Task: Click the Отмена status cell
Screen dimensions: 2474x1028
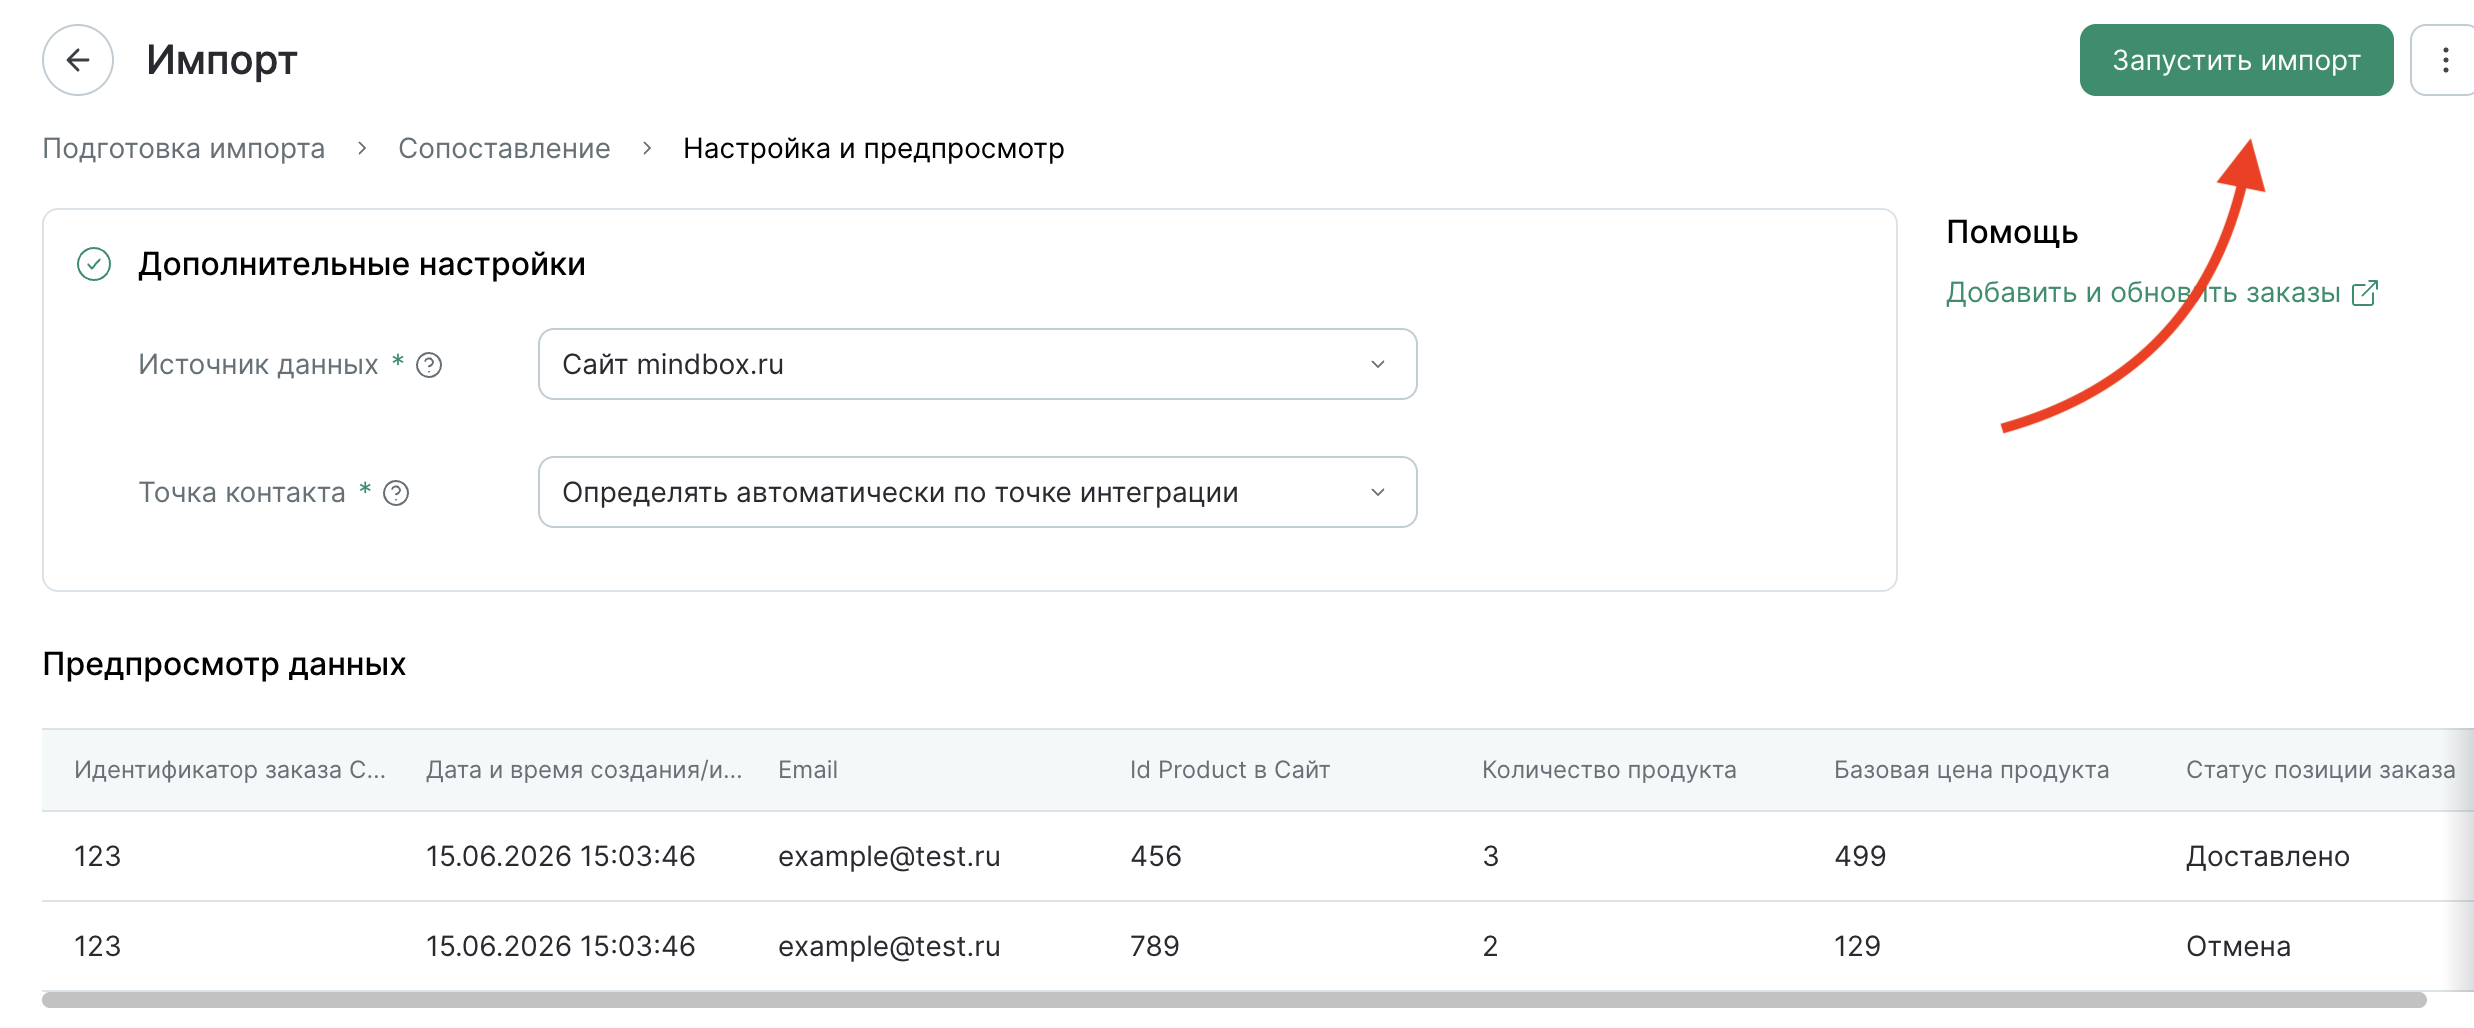Action: (2238, 946)
